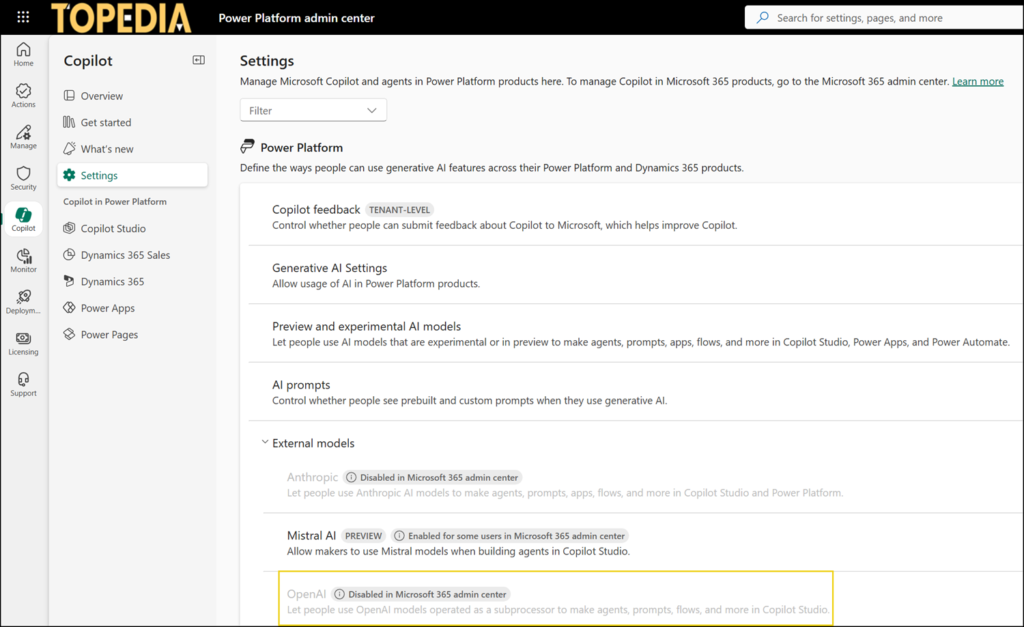Click the Dynamics 365 icon
The height and width of the screenshot is (627, 1024).
click(x=69, y=281)
